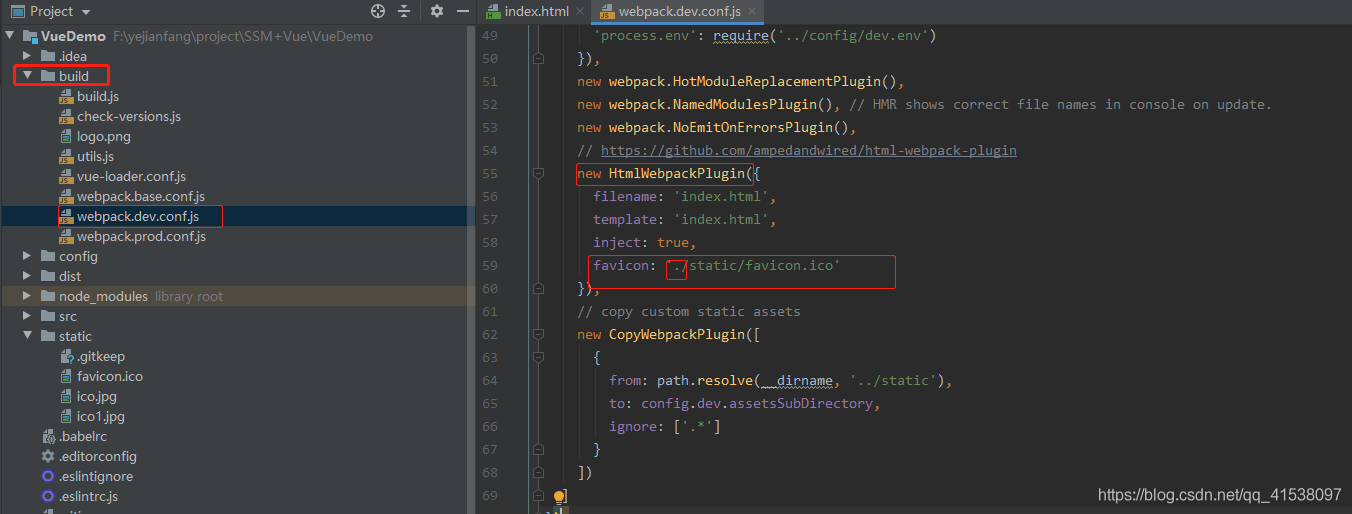Click the Project panel icon in header

[17, 11]
